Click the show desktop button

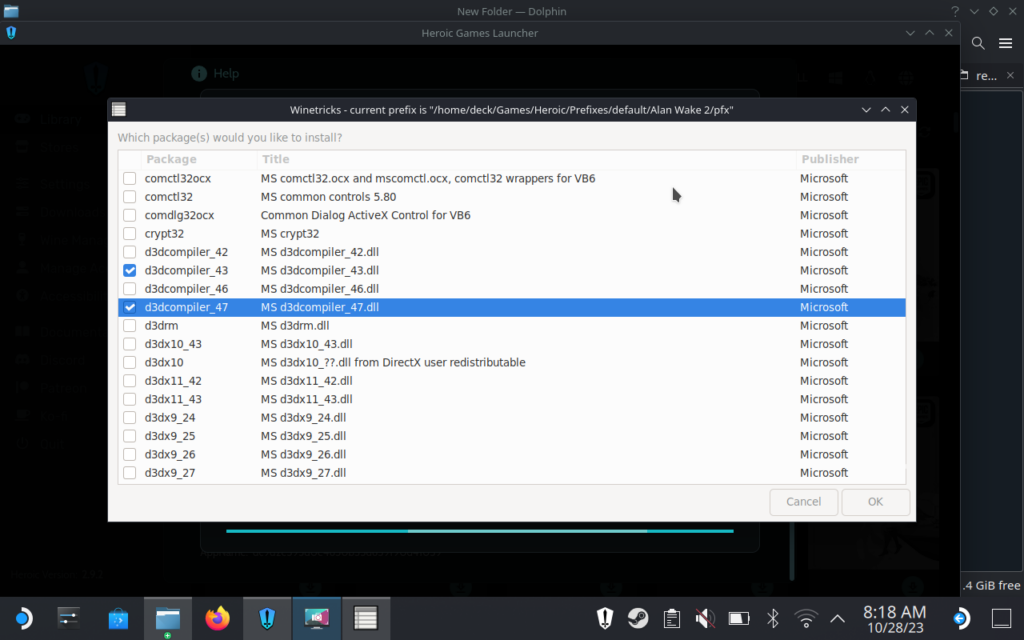click(1001, 618)
